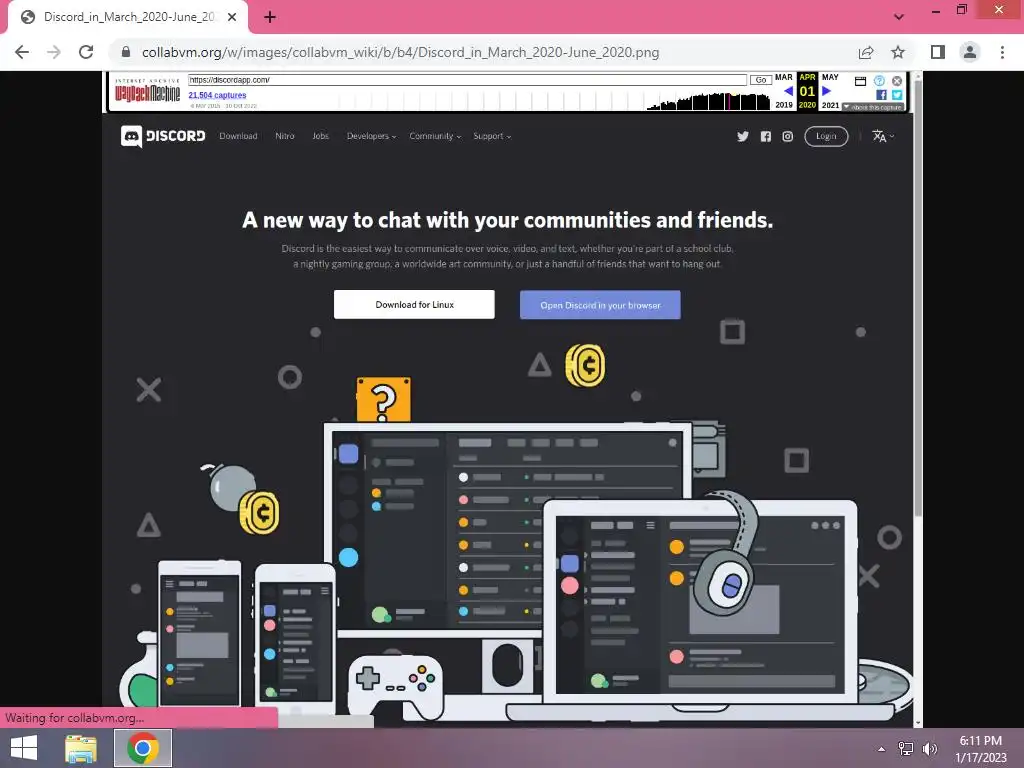Screen dimensions: 1024x768
Task: Click the volume speaker tray icon
Action: [930, 749]
